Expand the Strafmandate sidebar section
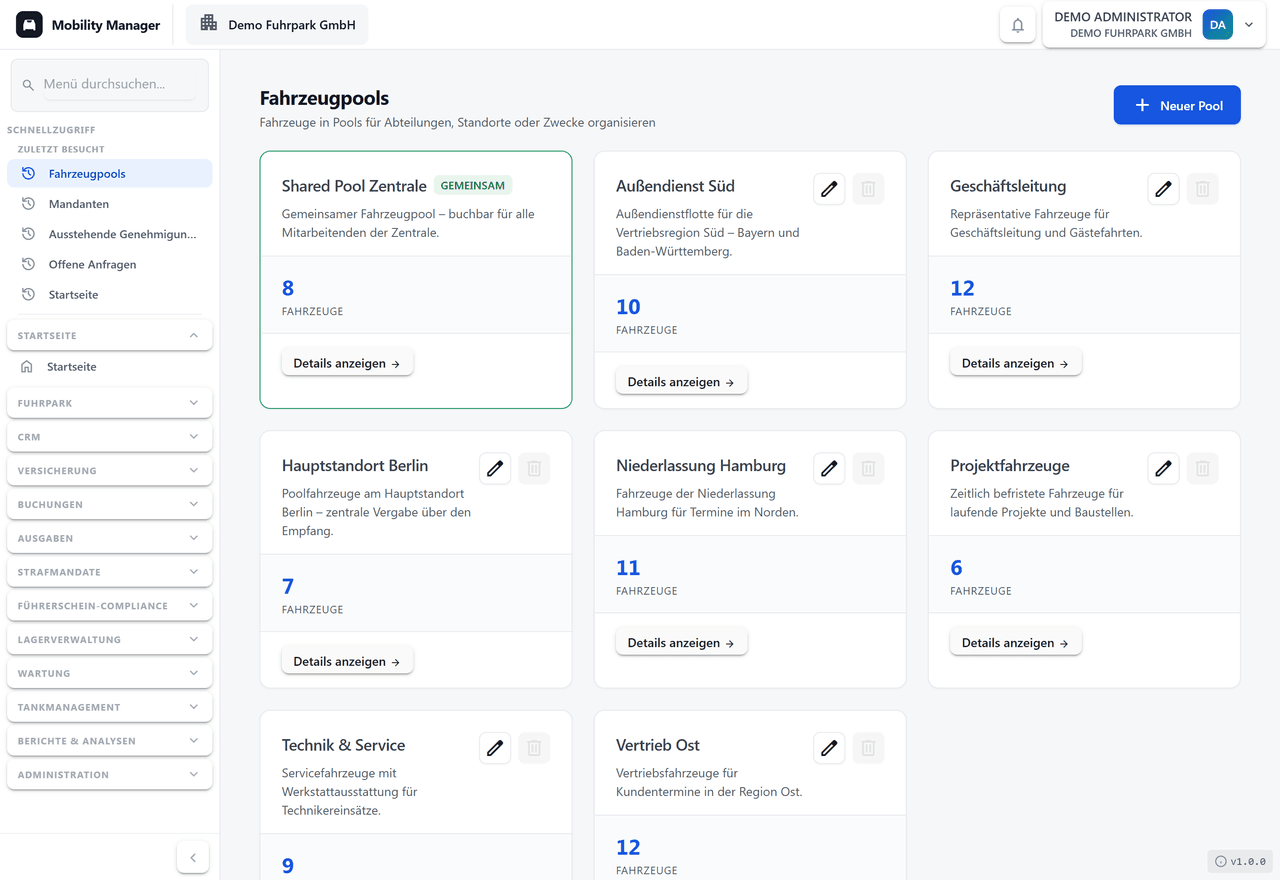The width and height of the screenshot is (1280, 880). click(x=110, y=572)
